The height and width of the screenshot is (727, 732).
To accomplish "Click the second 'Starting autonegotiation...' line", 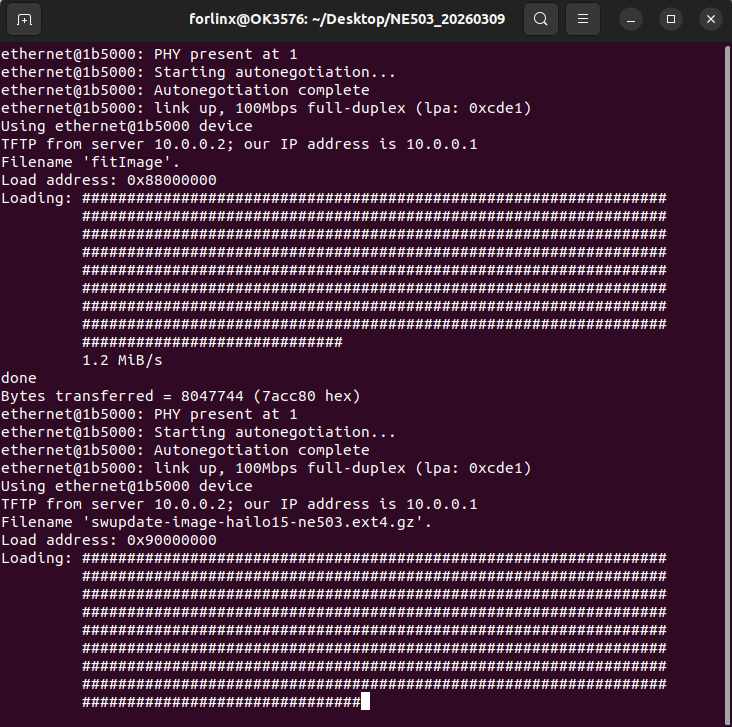I will (x=198, y=432).
